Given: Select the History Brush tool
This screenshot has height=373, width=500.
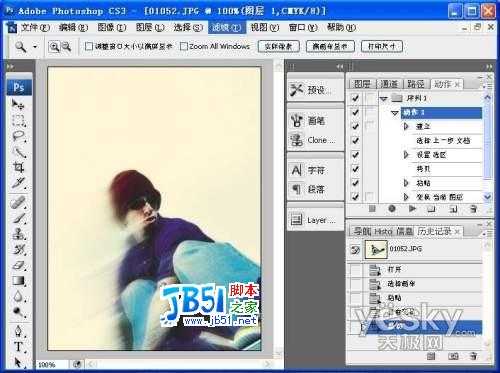Looking at the screenshot, I should pos(19,249).
